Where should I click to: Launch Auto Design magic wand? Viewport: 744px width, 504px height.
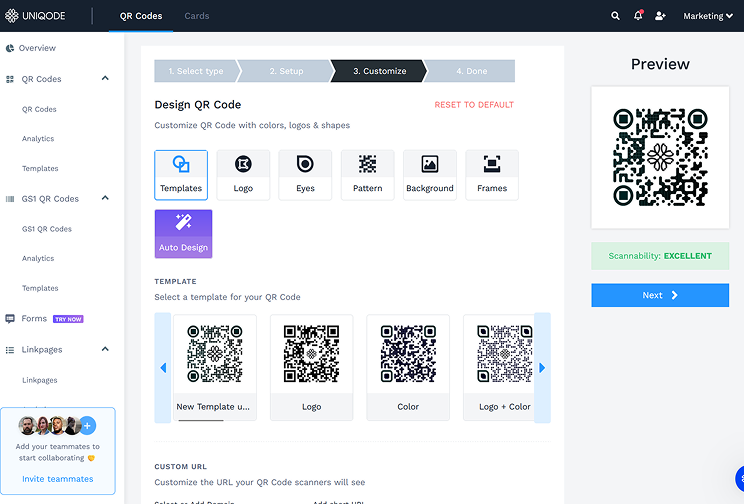tap(183, 234)
